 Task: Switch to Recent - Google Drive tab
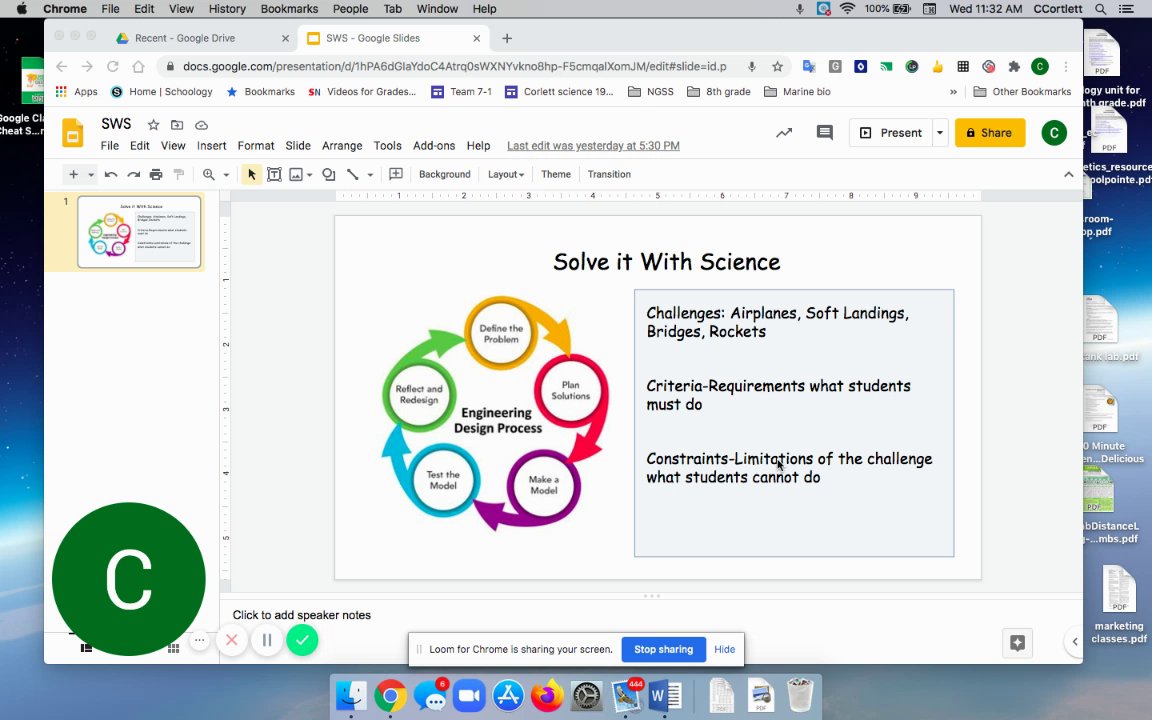tap(185, 38)
